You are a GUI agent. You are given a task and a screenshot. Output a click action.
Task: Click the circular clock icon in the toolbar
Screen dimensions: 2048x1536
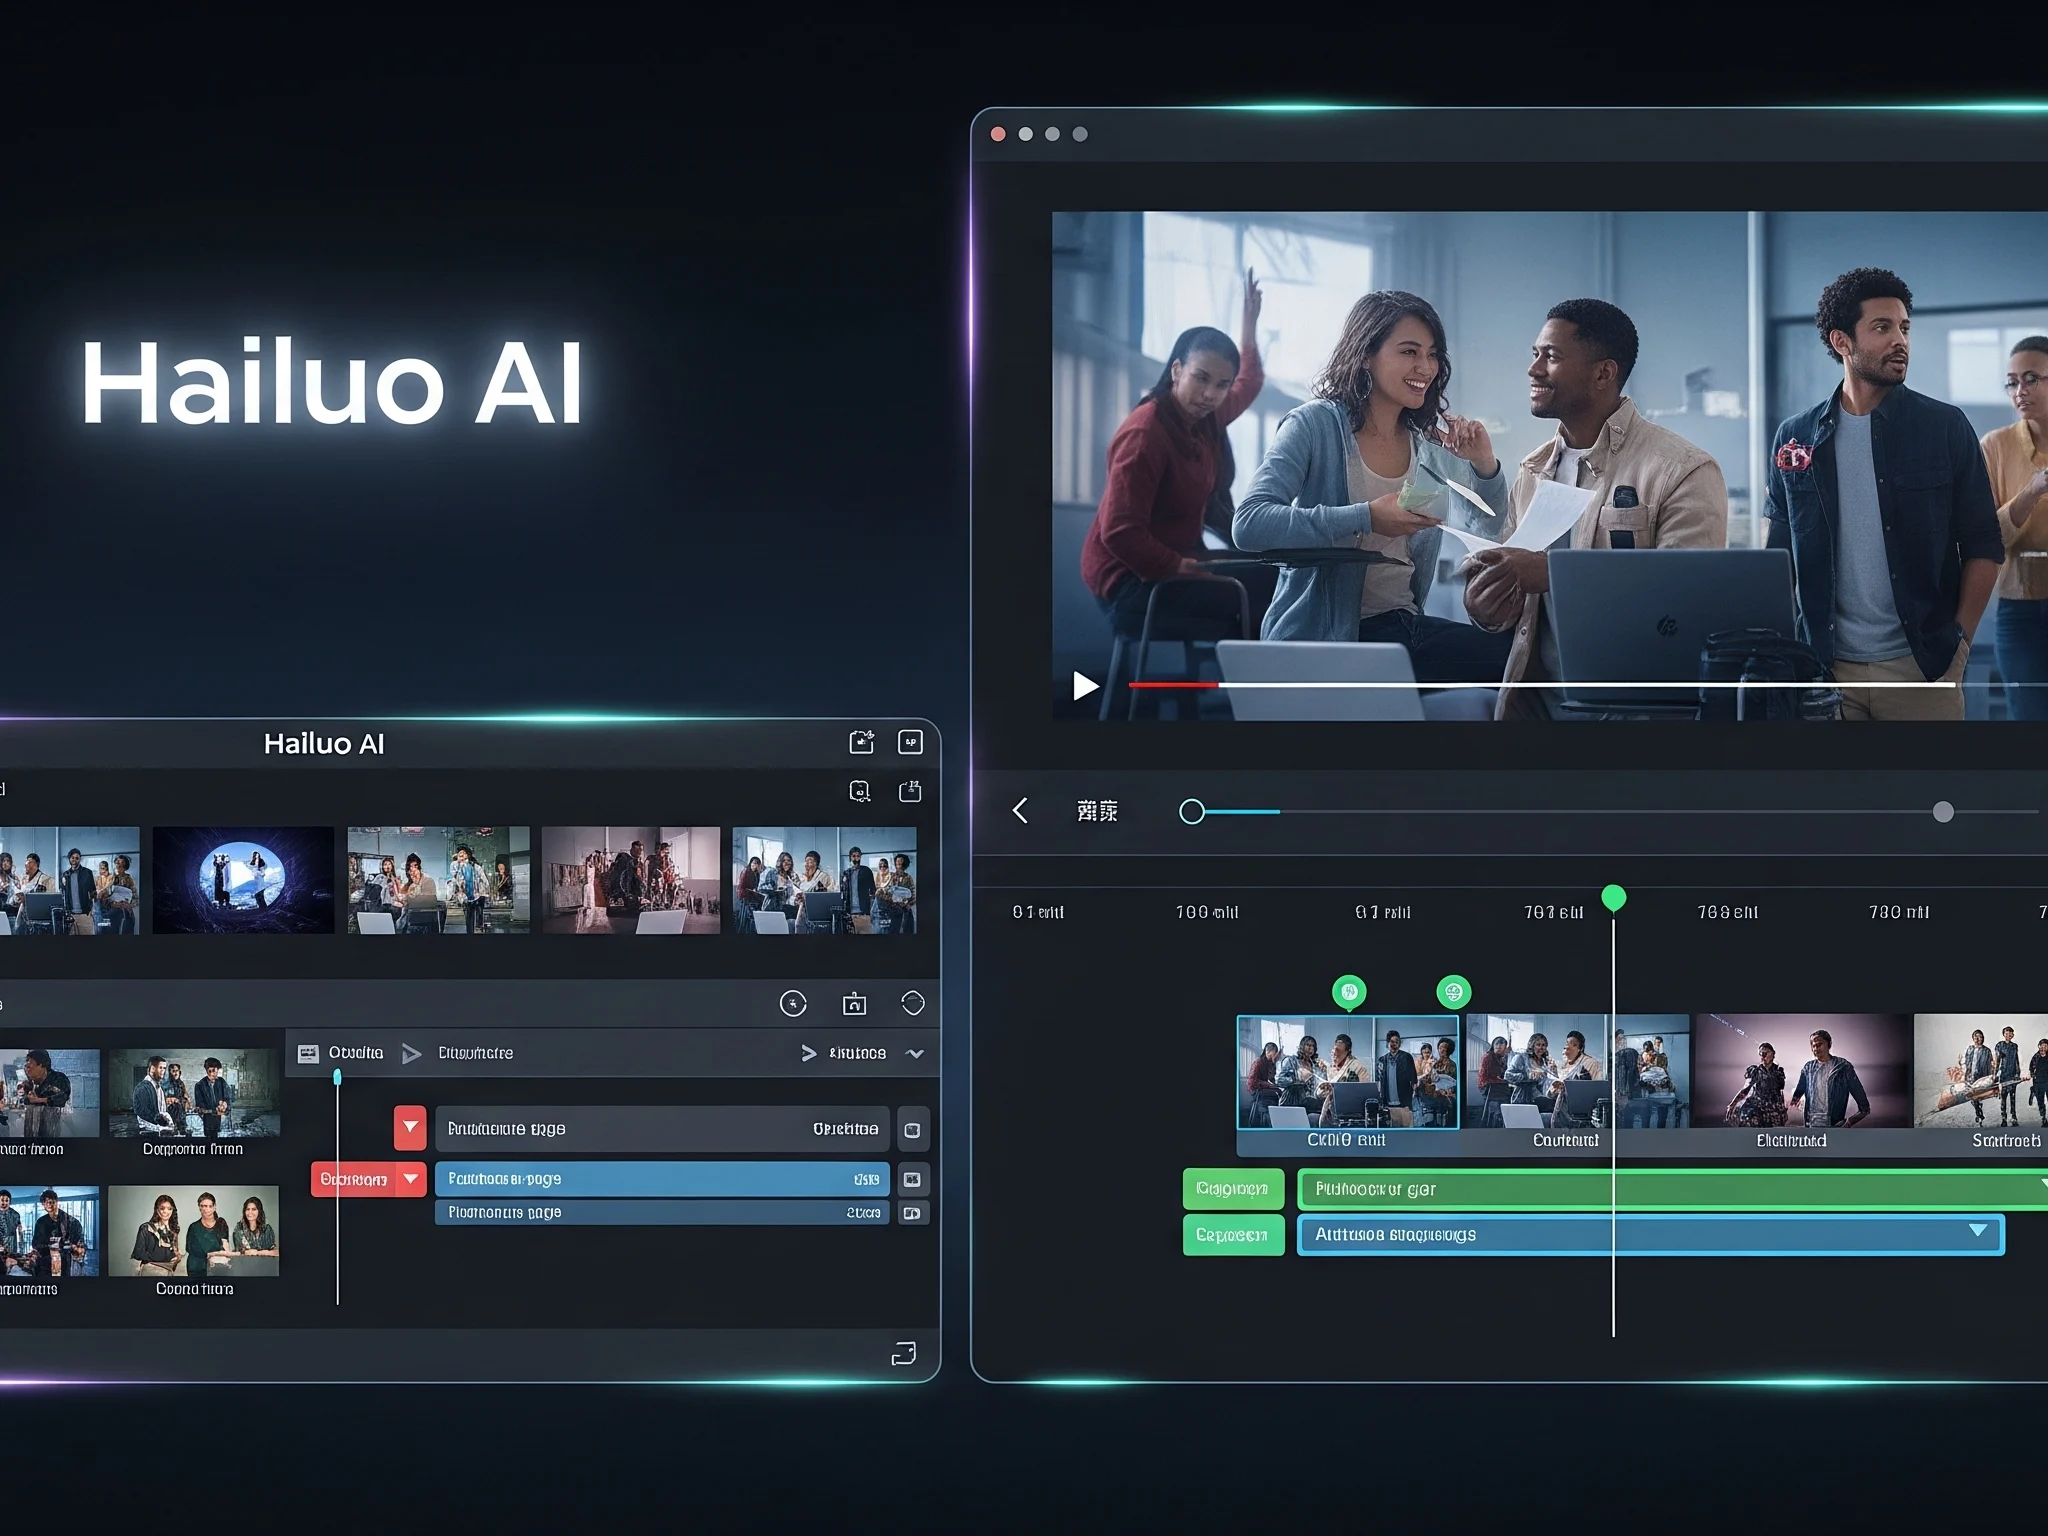(x=793, y=1004)
